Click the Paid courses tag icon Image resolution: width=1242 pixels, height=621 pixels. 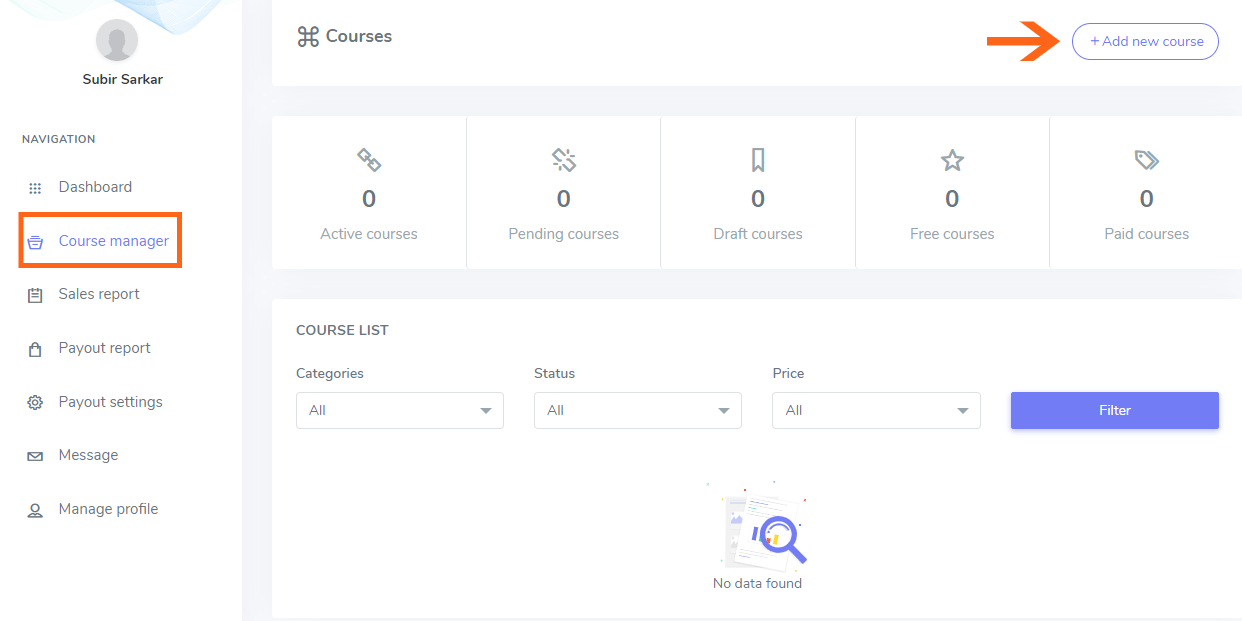pyautogui.click(x=1146, y=160)
